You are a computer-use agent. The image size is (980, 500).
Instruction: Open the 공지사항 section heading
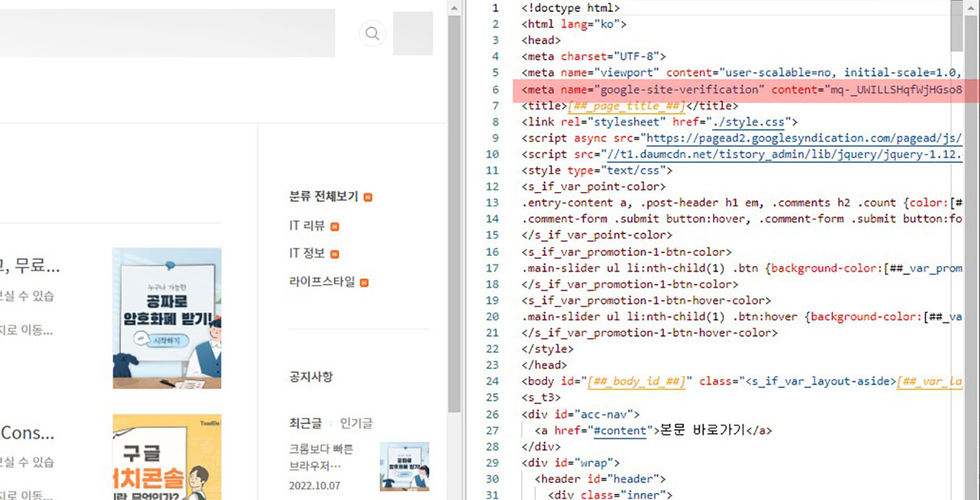tap(311, 376)
